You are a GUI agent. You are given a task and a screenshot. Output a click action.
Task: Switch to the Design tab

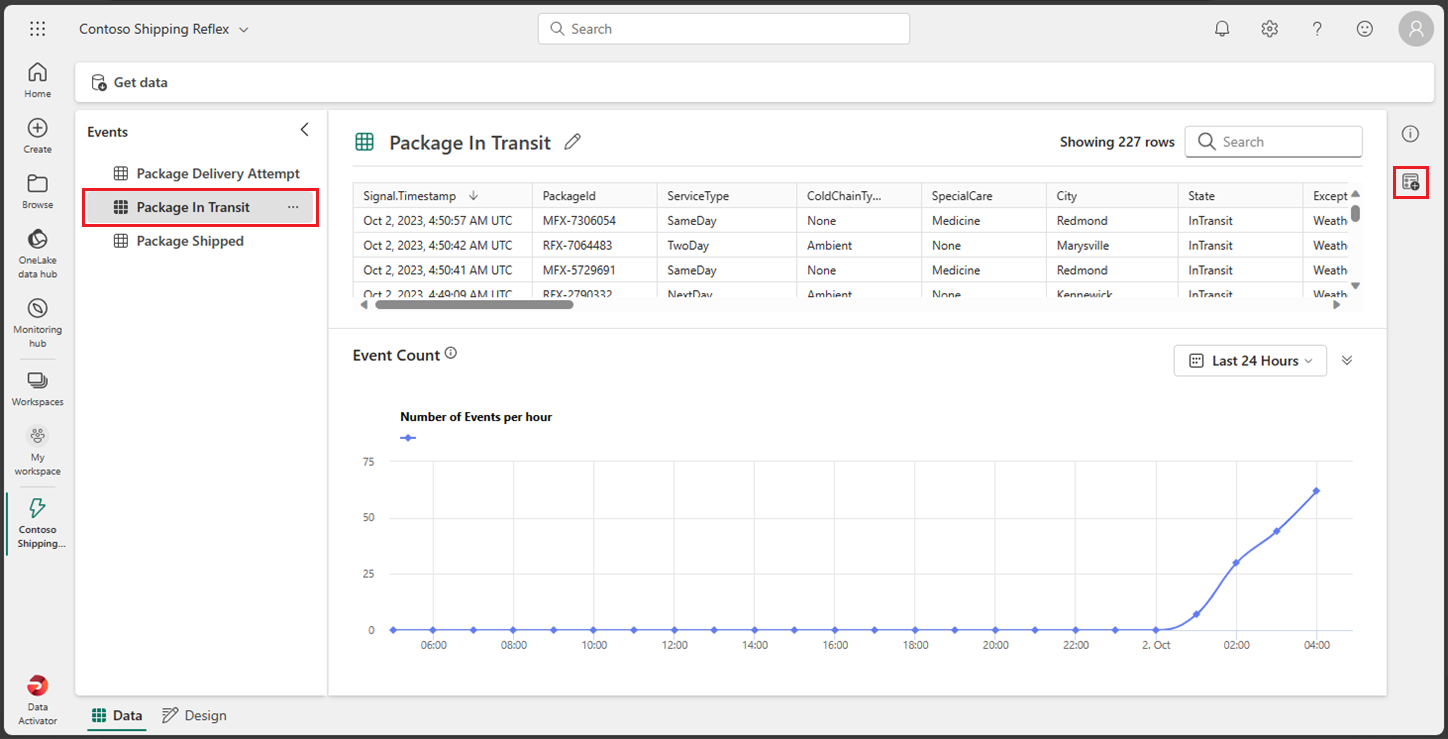(x=195, y=715)
